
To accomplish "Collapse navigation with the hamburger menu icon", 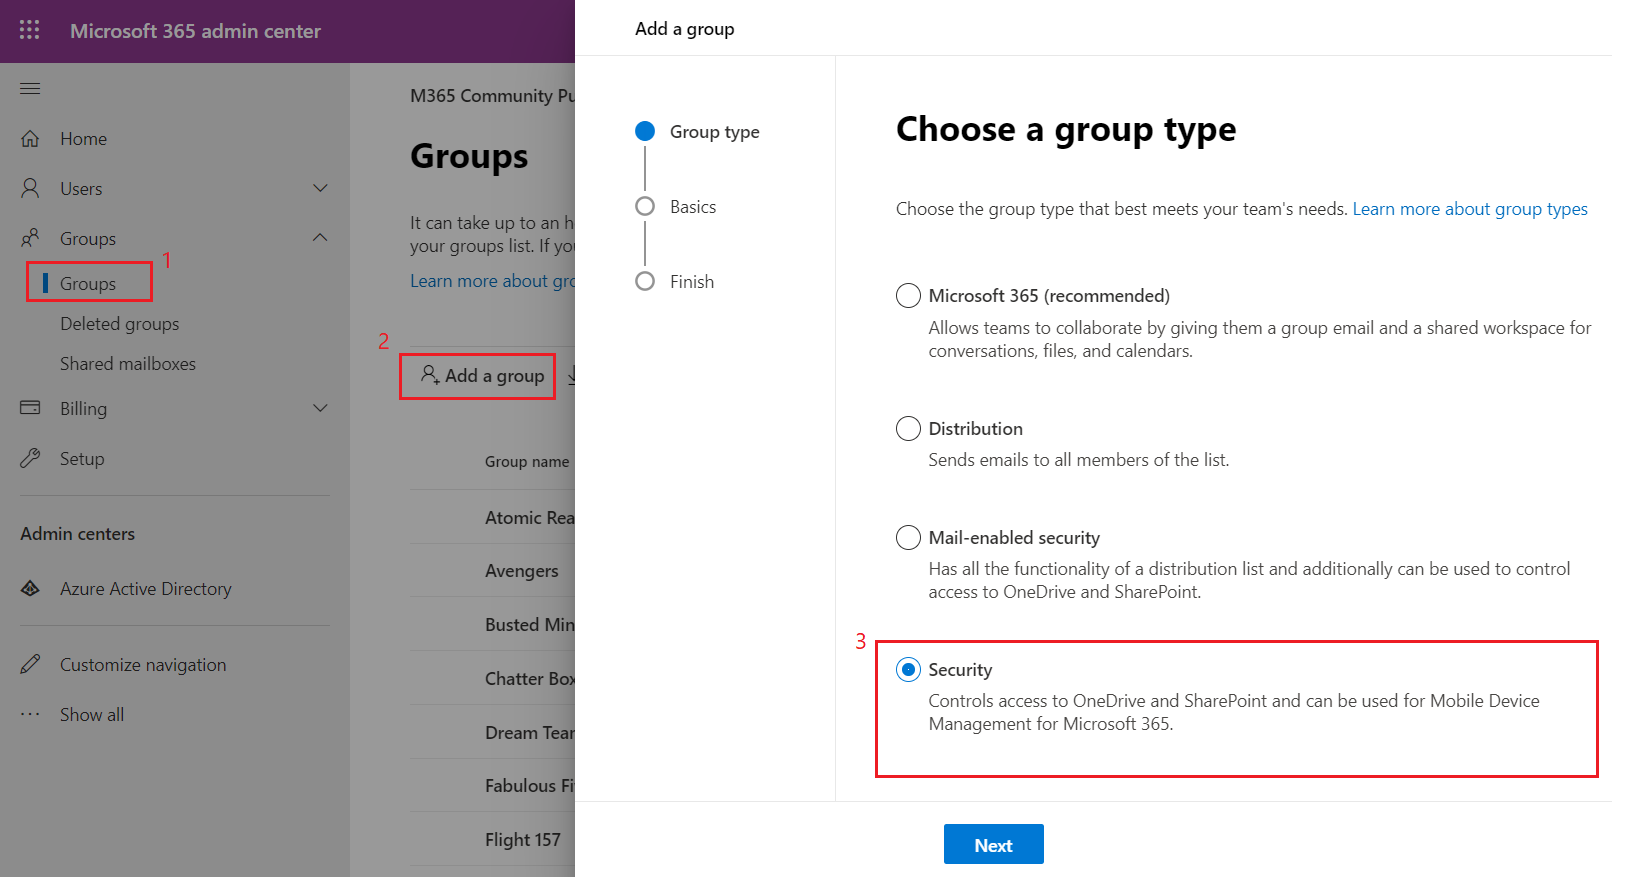I will [x=30, y=89].
